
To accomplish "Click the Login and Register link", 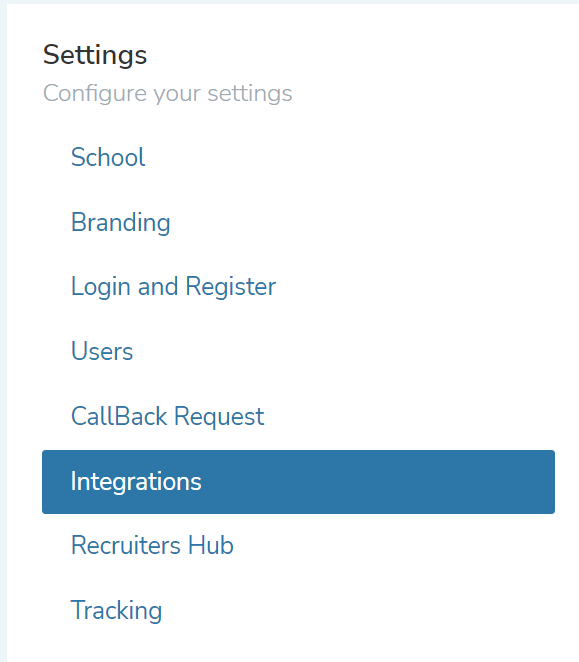I will 298,287.
